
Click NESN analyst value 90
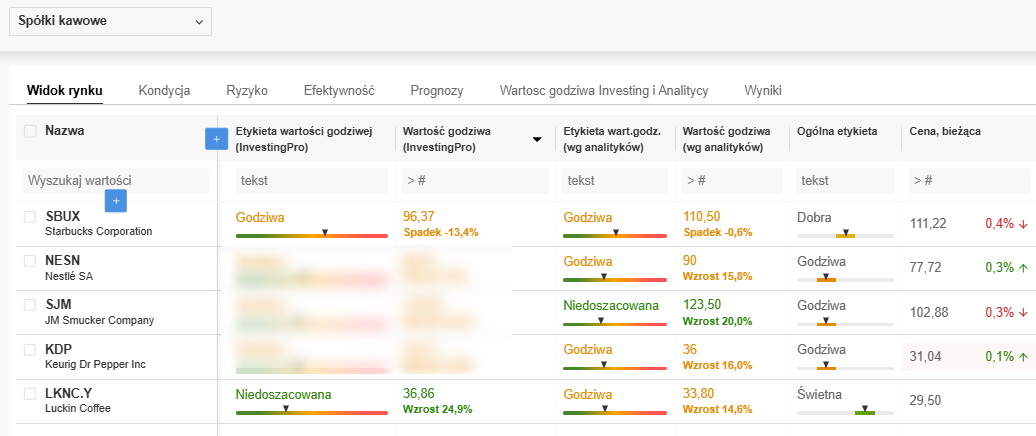(690, 261)
